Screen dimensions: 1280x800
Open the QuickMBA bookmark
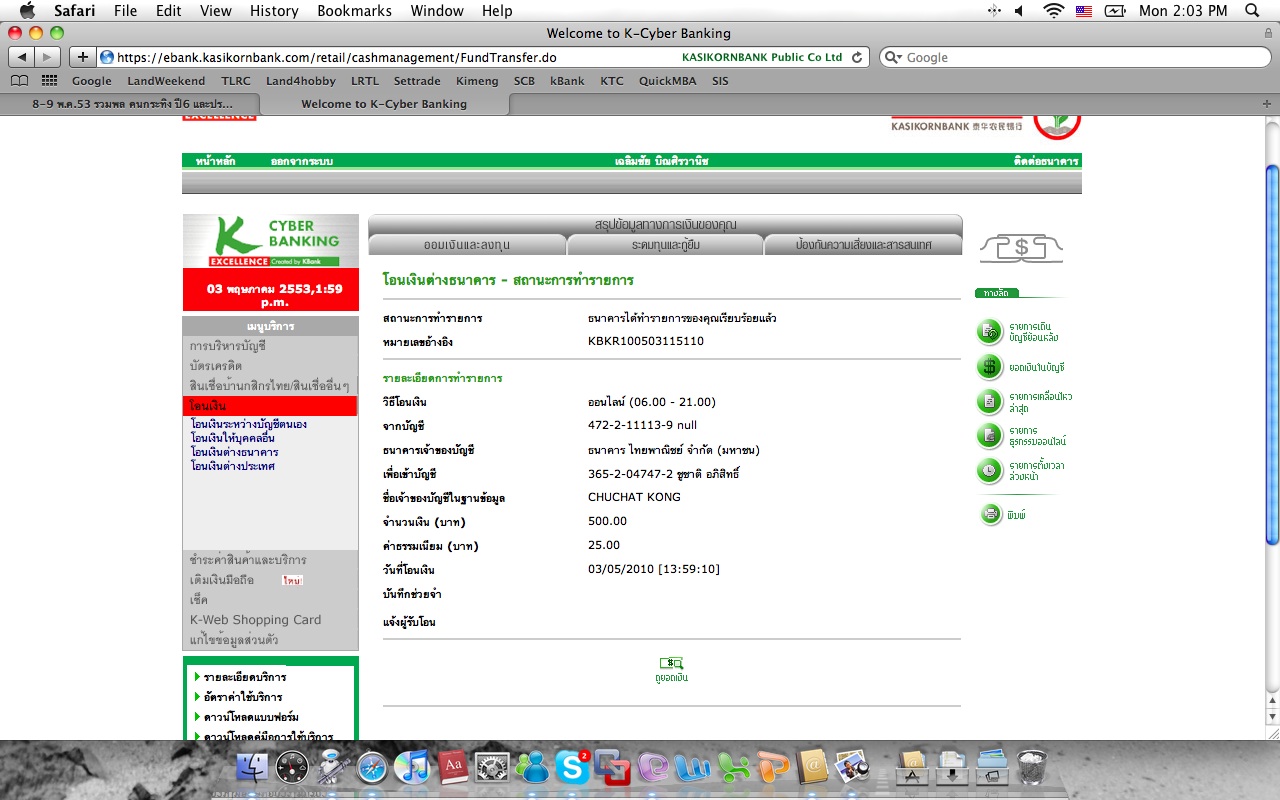pos(668,81)
